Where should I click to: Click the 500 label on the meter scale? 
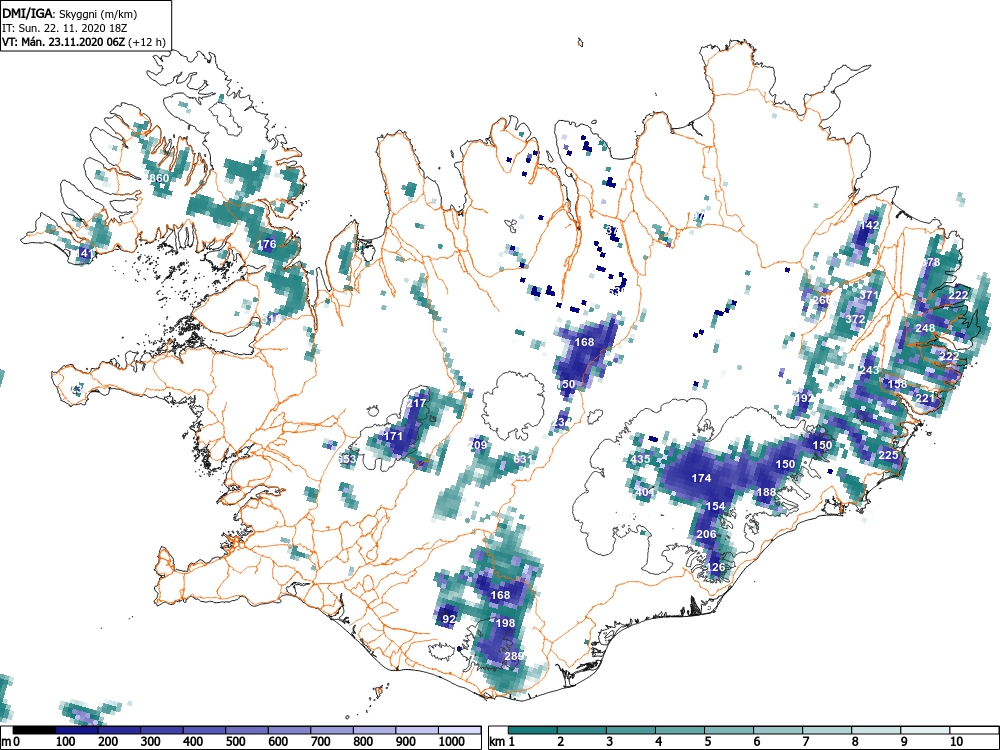(x=235, y=741)
